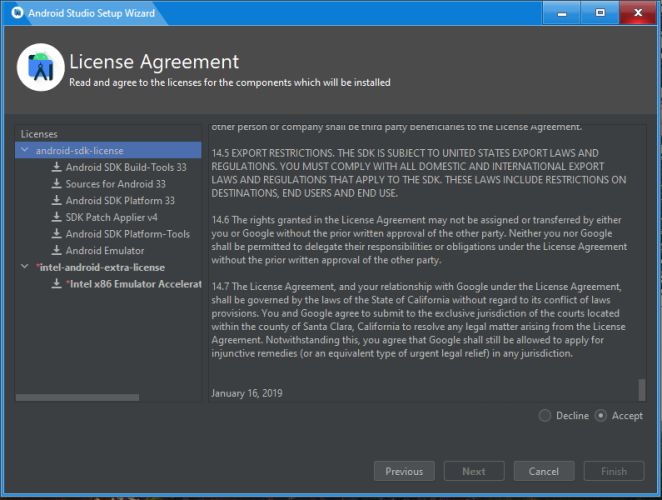Click download icon beside Android SDK Platform-Tools
Screen dimensions: 662x500
click(56, 234)
